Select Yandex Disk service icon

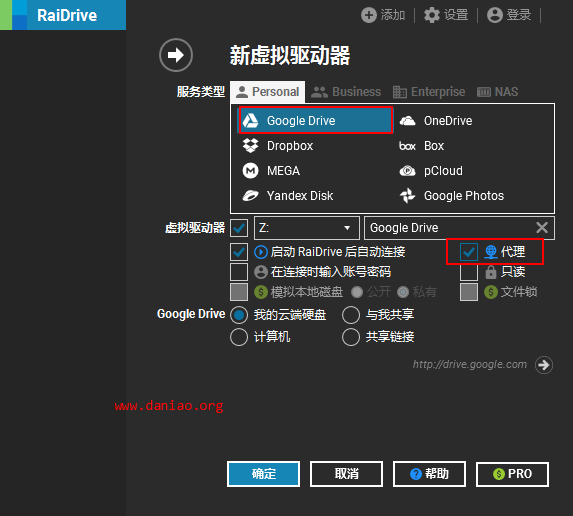click(x=250, y=196)
